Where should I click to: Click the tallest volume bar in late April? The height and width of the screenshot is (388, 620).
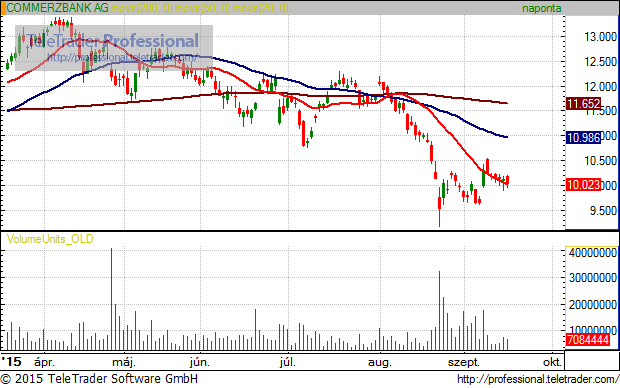(x=112, y=299)
